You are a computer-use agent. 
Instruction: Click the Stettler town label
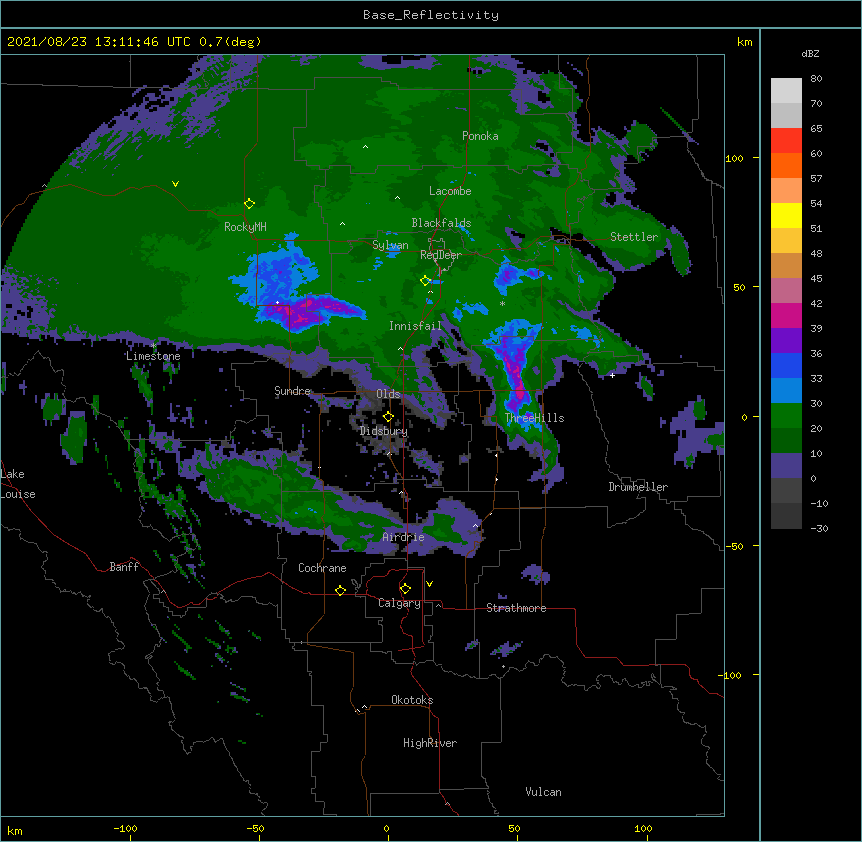(x=634, y=237)
